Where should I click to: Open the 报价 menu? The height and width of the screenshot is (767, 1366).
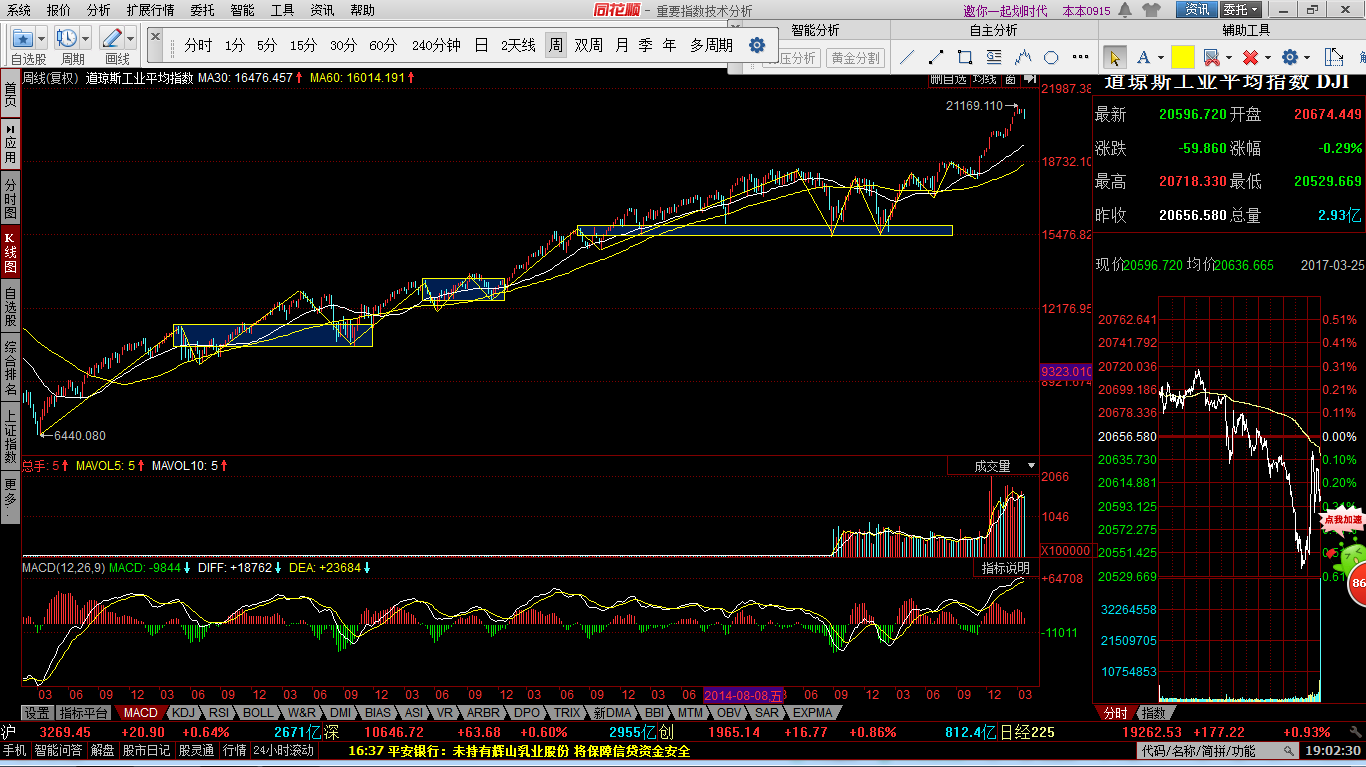[x=59, y=10]
